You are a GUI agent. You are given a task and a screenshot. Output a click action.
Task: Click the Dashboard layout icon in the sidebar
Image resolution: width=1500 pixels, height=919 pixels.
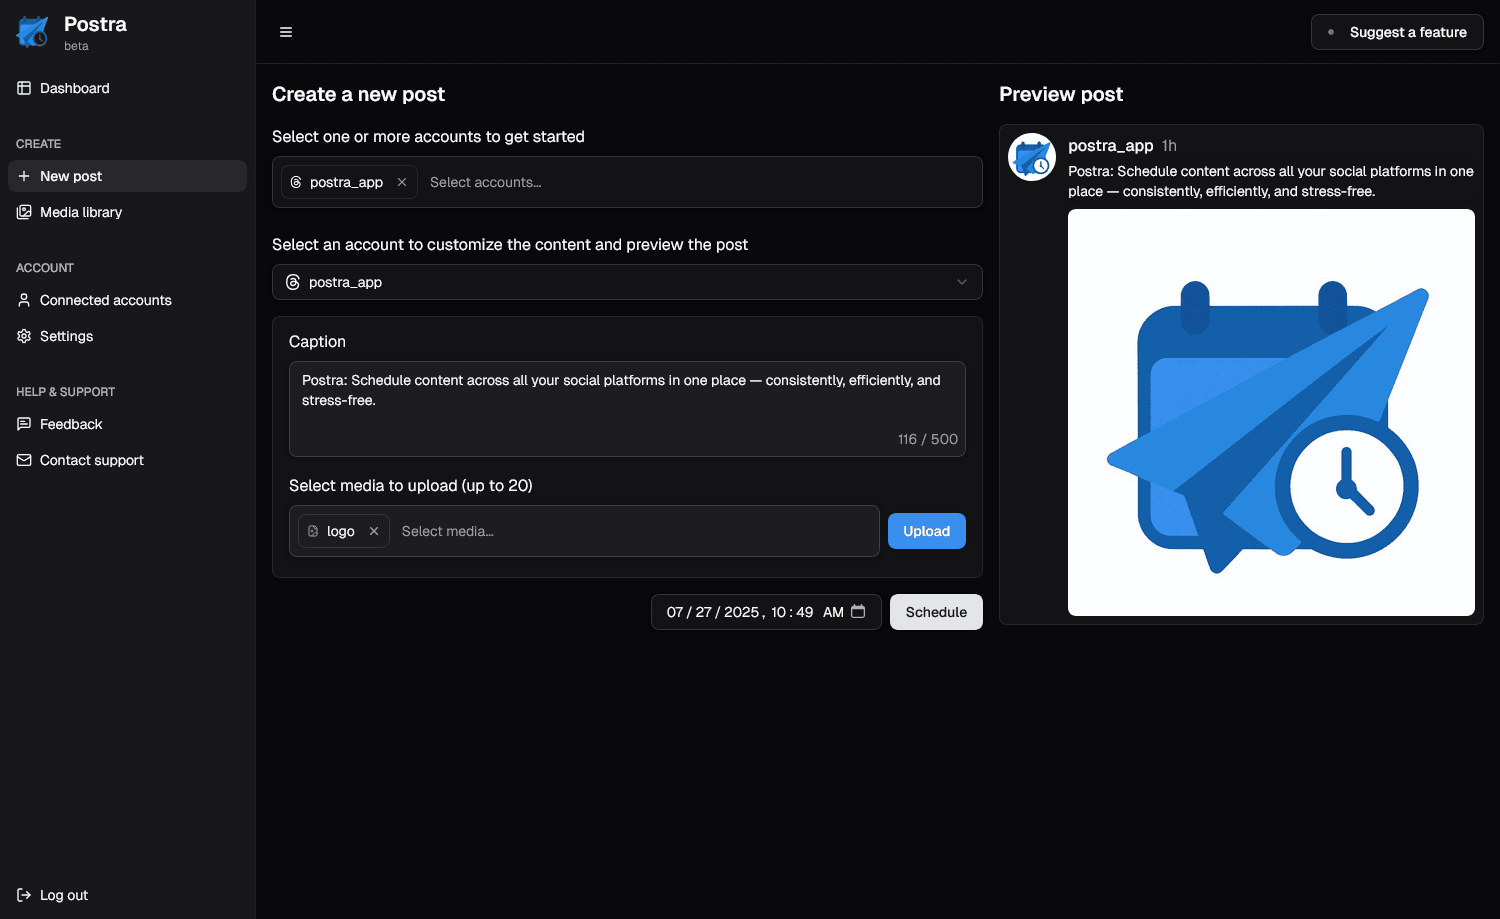point(24,88)
